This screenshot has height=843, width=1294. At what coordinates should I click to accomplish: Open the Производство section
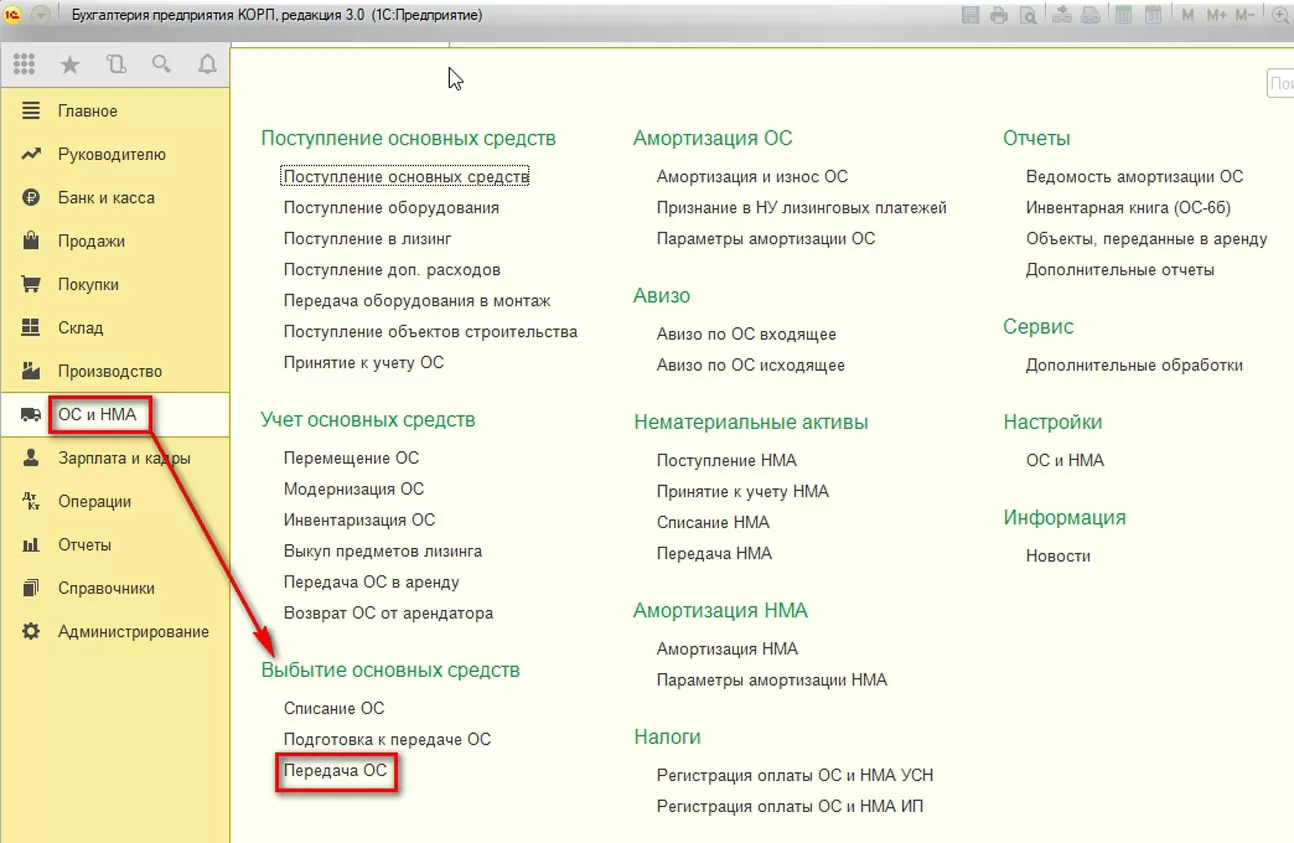(x=115, y=371)
